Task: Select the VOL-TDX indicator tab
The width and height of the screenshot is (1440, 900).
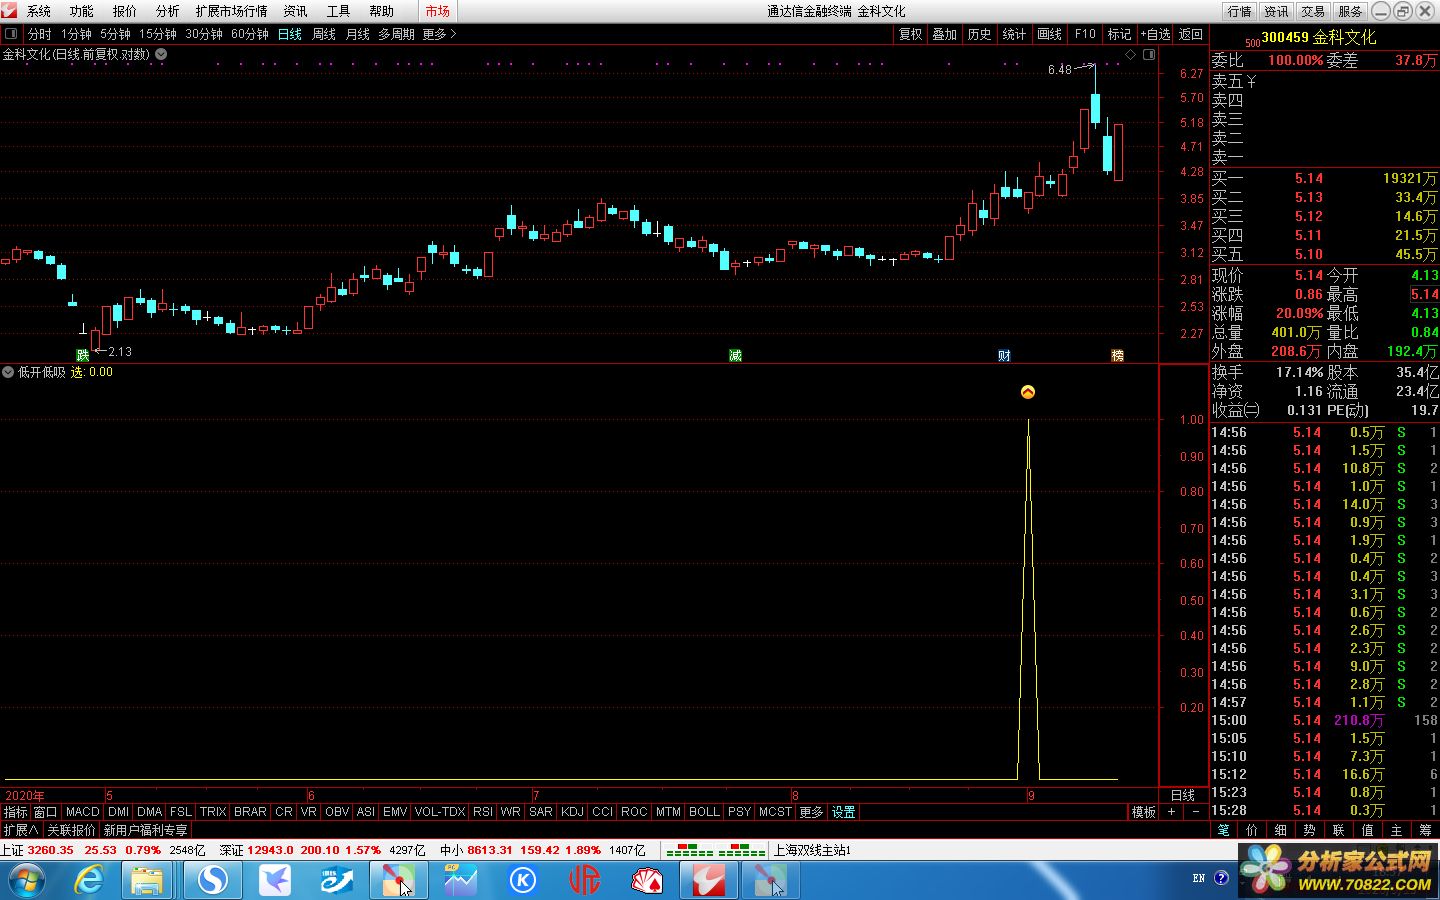Action: coord(439,812)
